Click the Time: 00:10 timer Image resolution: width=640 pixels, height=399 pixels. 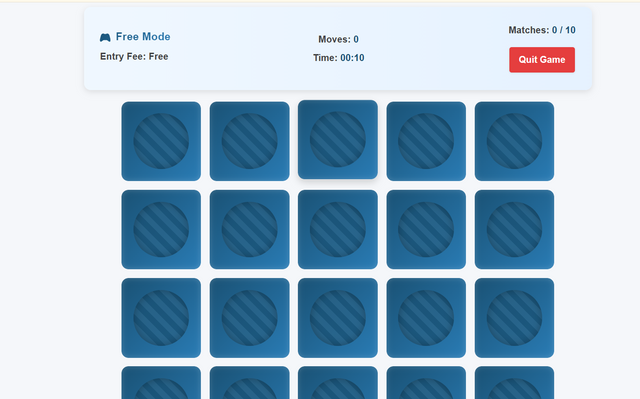tap(338, 58)
